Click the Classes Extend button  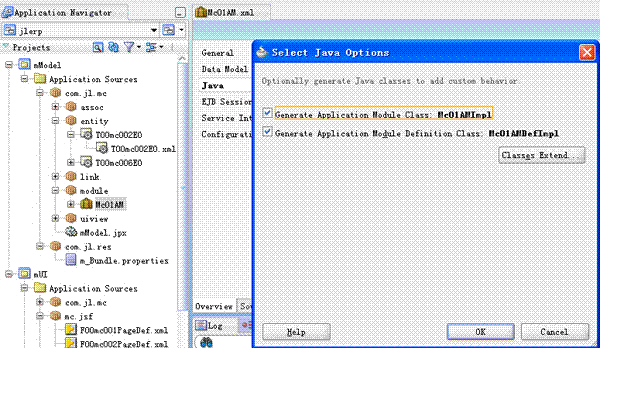(542, 156)
